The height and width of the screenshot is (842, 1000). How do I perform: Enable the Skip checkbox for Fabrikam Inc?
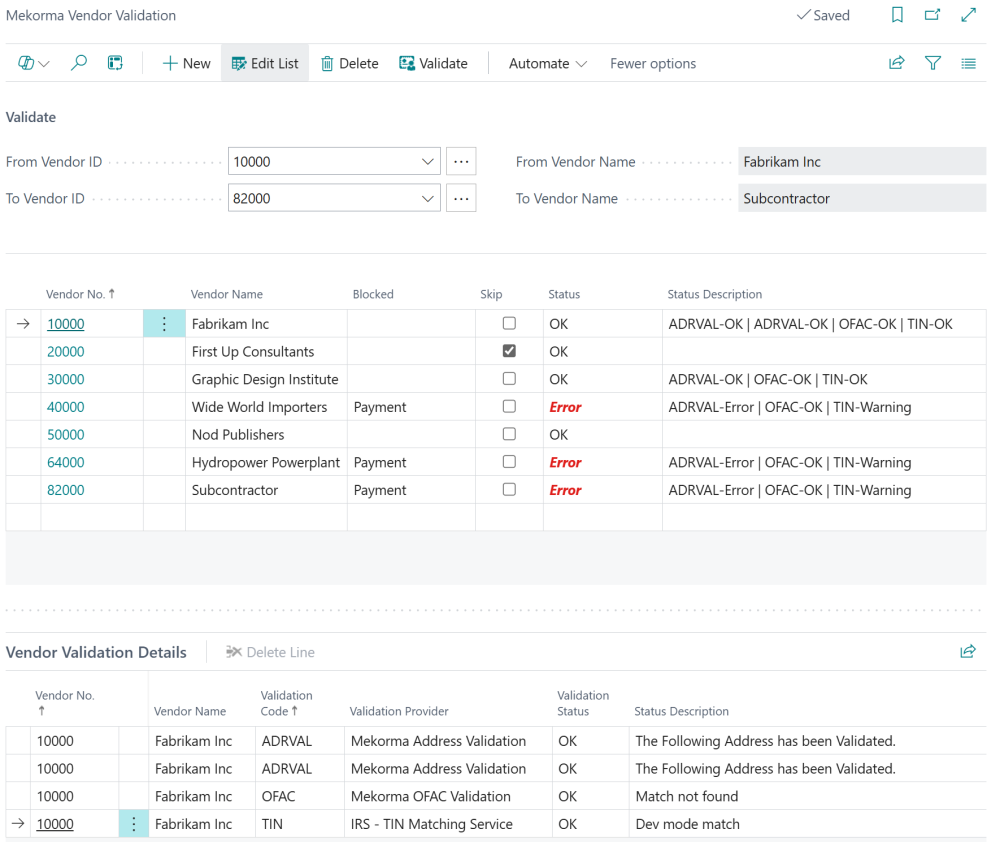click(x=509, y=323)
